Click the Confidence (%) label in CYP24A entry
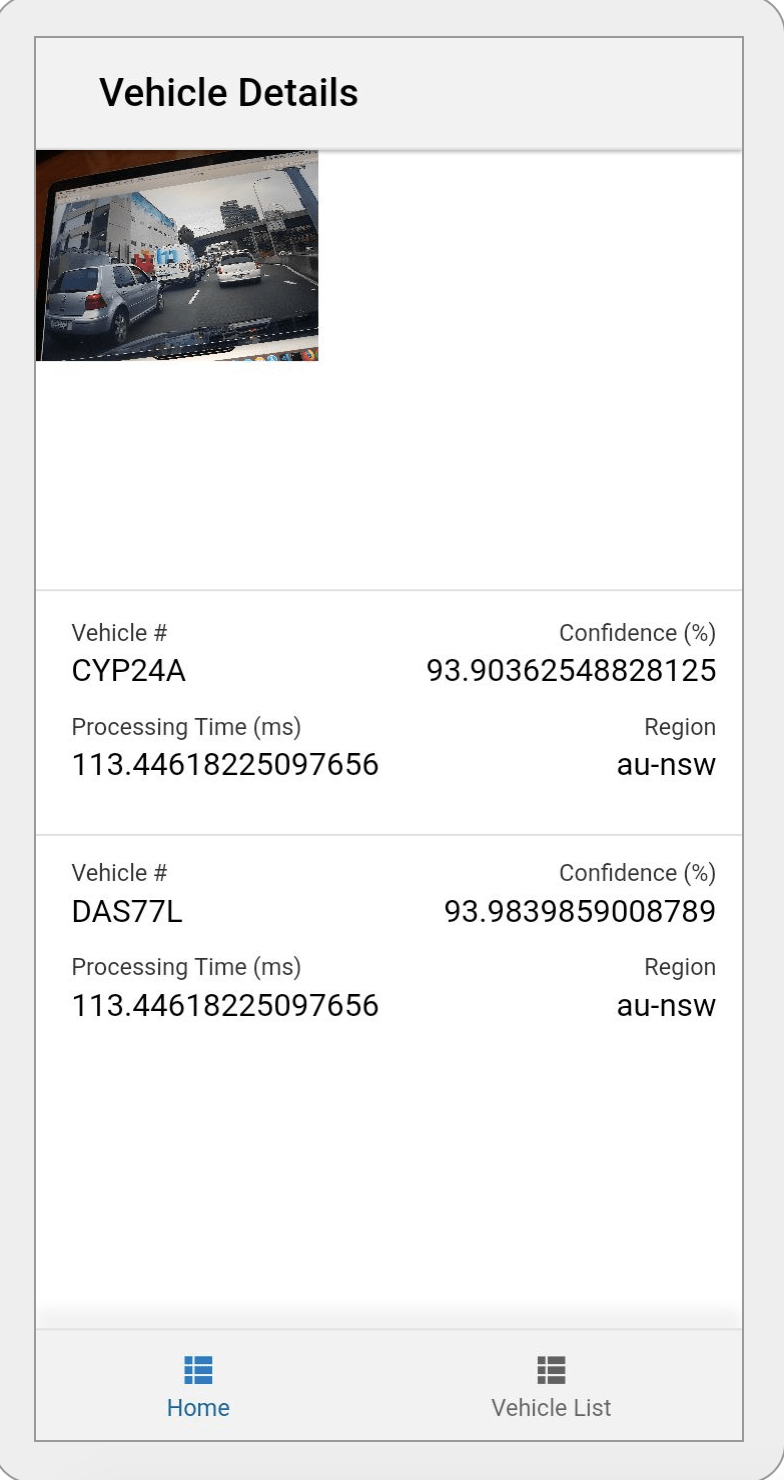Viewport: 784px width, 1480px height. [x=637, y=633]
